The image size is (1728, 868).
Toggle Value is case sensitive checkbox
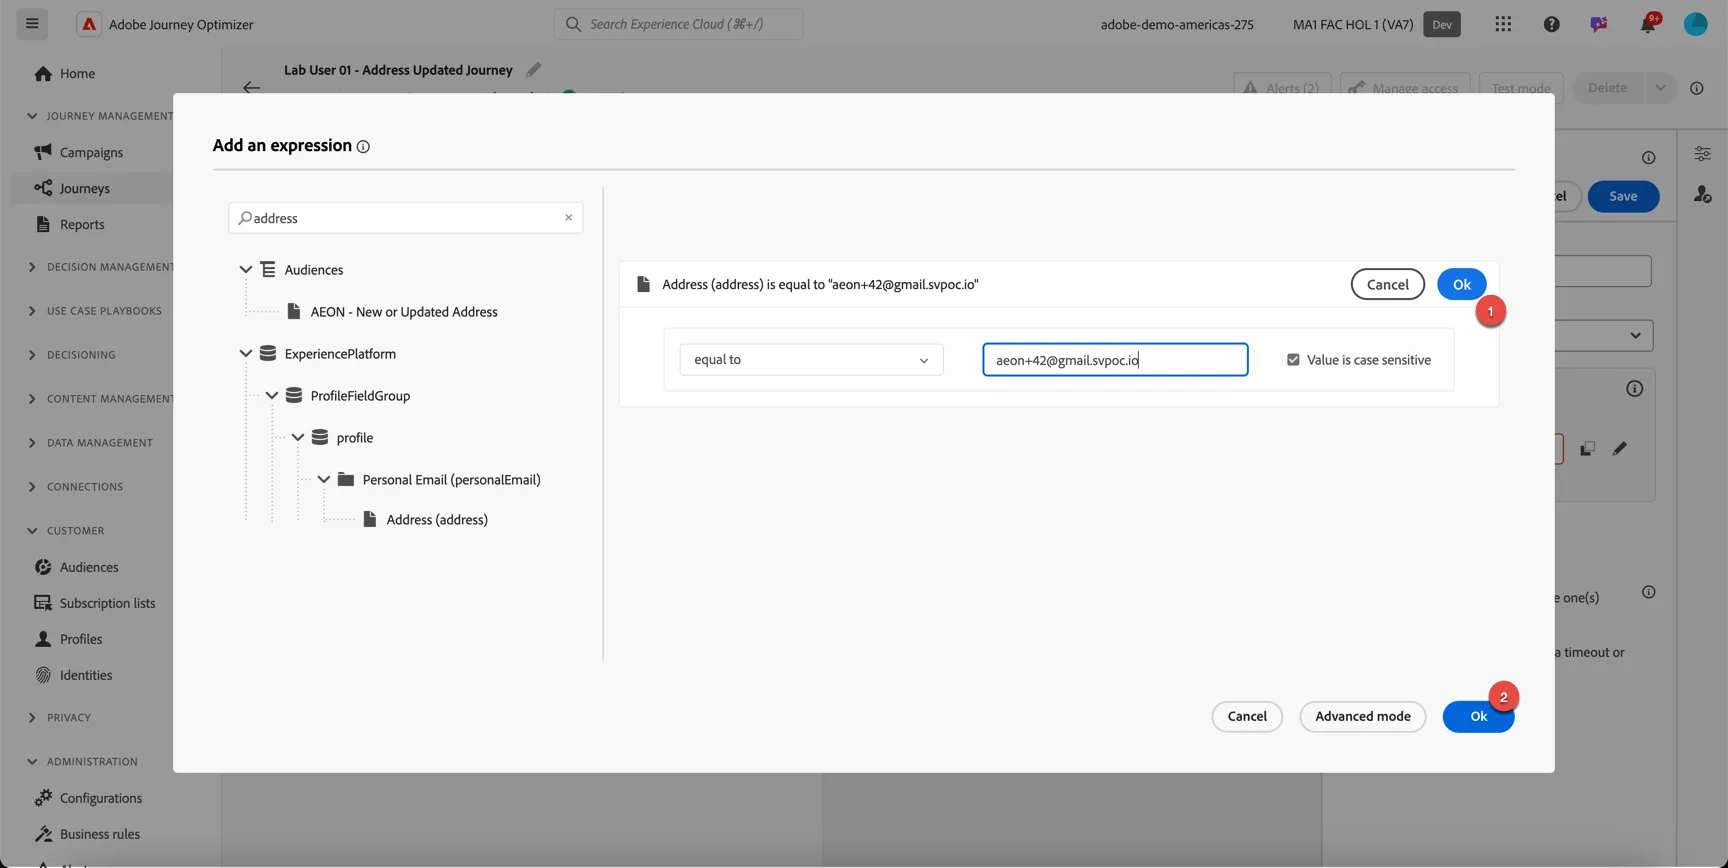1293,360
